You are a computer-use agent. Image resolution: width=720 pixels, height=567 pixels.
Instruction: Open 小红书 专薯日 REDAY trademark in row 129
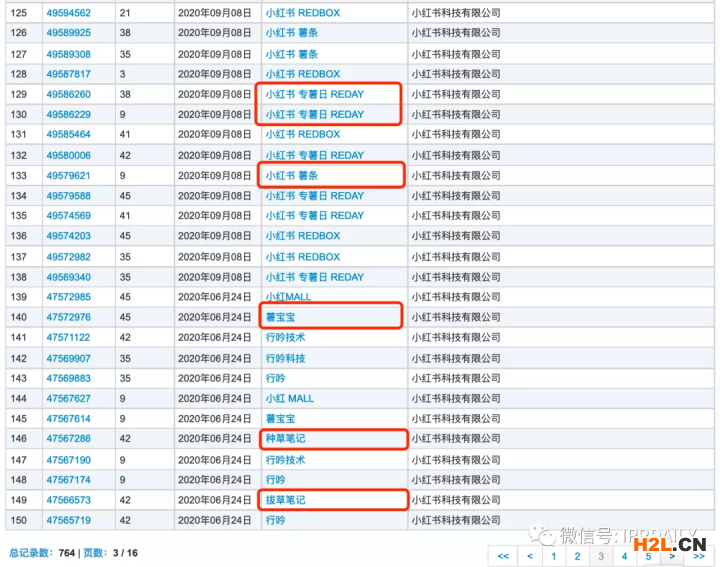pos(315,94)
